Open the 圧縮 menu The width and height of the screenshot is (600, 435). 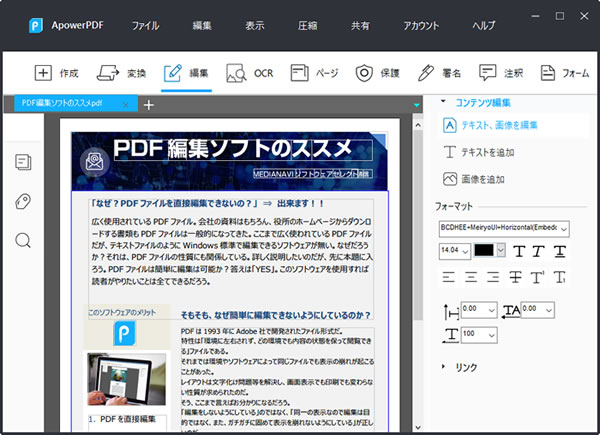pyautogui.click(x=307, y=26)
